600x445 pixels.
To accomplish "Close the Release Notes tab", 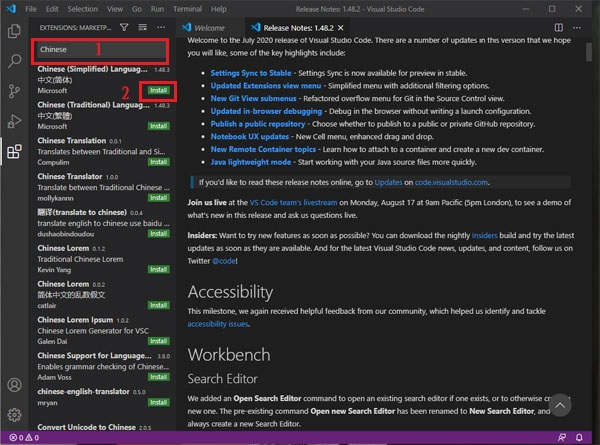I will (x=341, y=28).
